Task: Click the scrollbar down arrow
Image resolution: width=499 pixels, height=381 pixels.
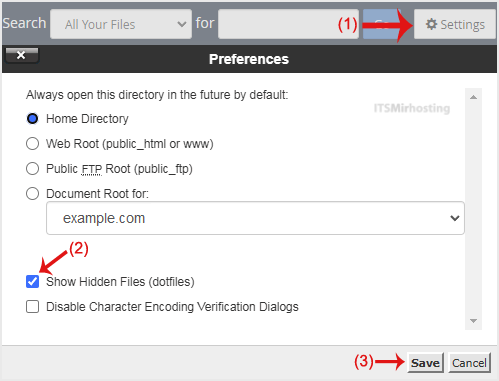Action: 473,321
